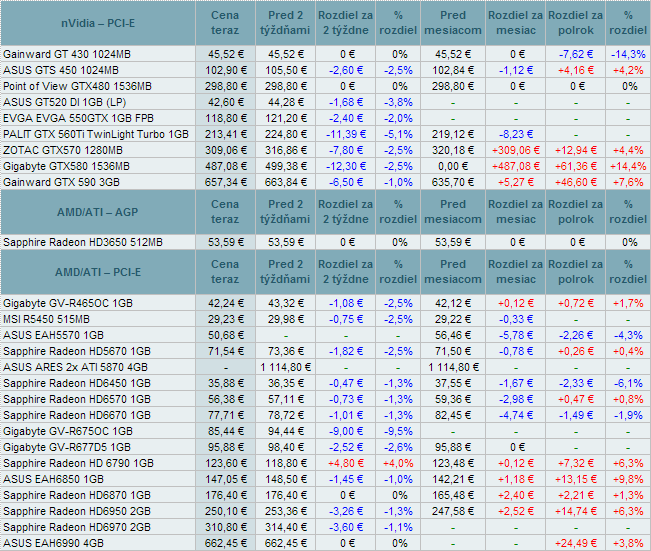Image resolution: width=651 pixels, height=551 pixels.
Task: Click Sapphire Radeon HD3650 512MB name
Action: pyautogui.click(x=83, y=242)
